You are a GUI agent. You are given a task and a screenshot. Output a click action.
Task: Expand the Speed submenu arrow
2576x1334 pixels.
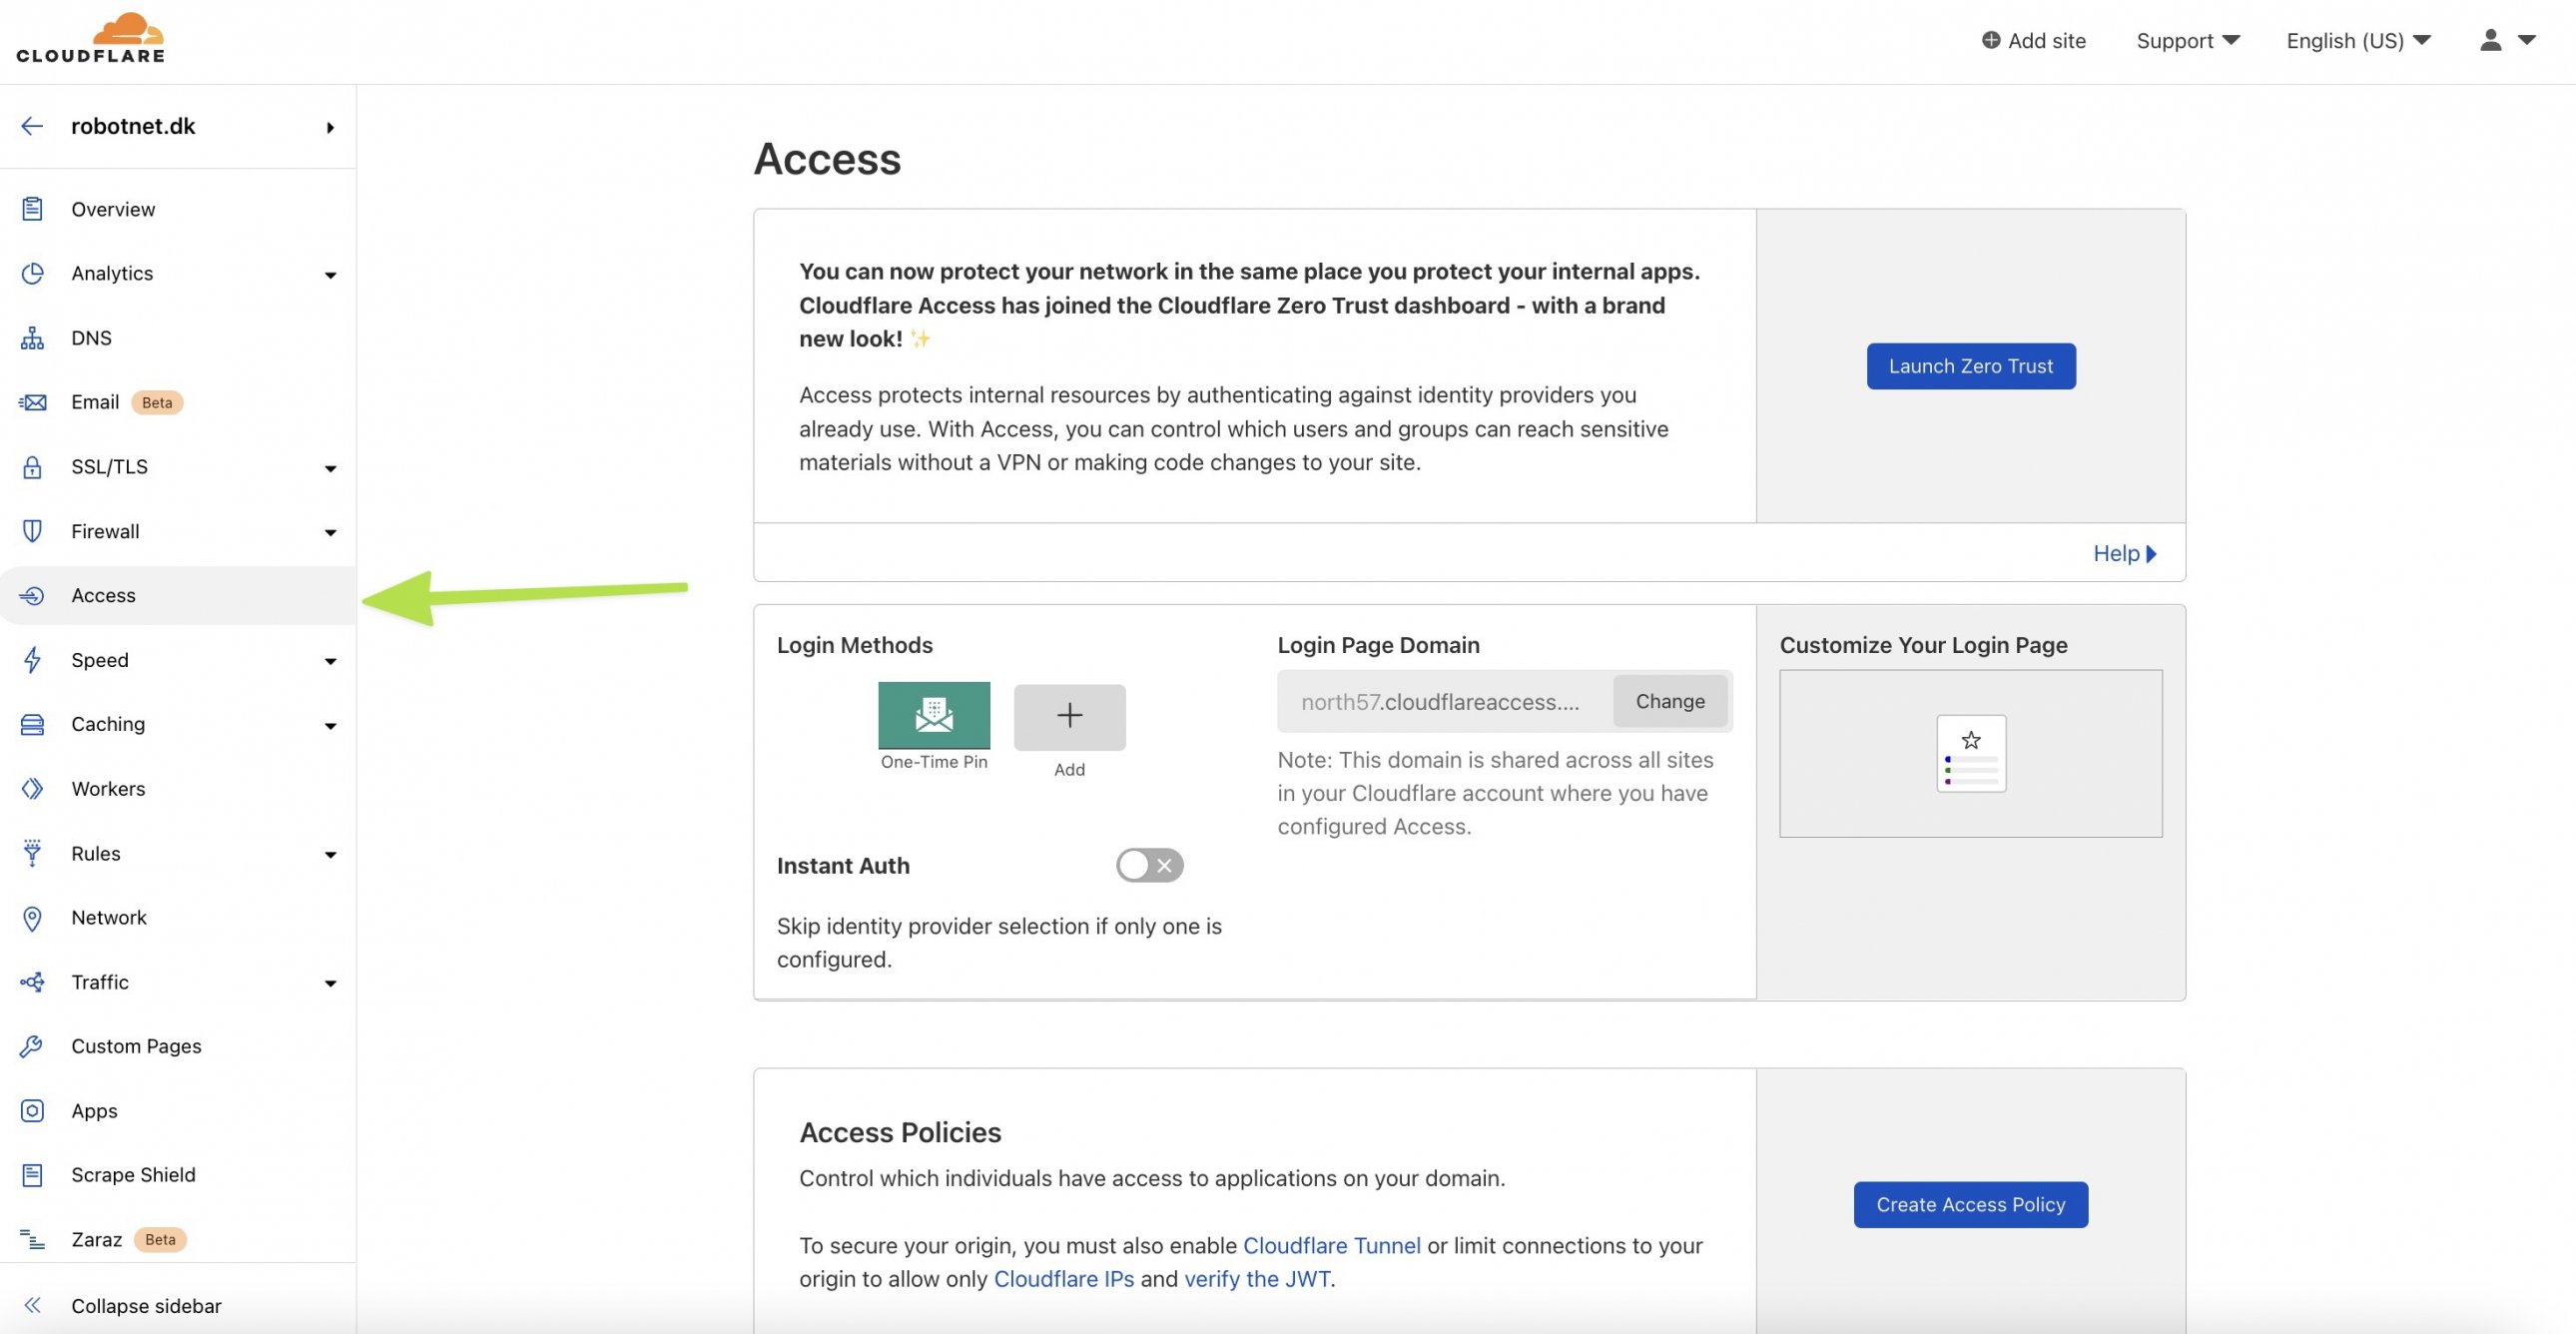330,661
